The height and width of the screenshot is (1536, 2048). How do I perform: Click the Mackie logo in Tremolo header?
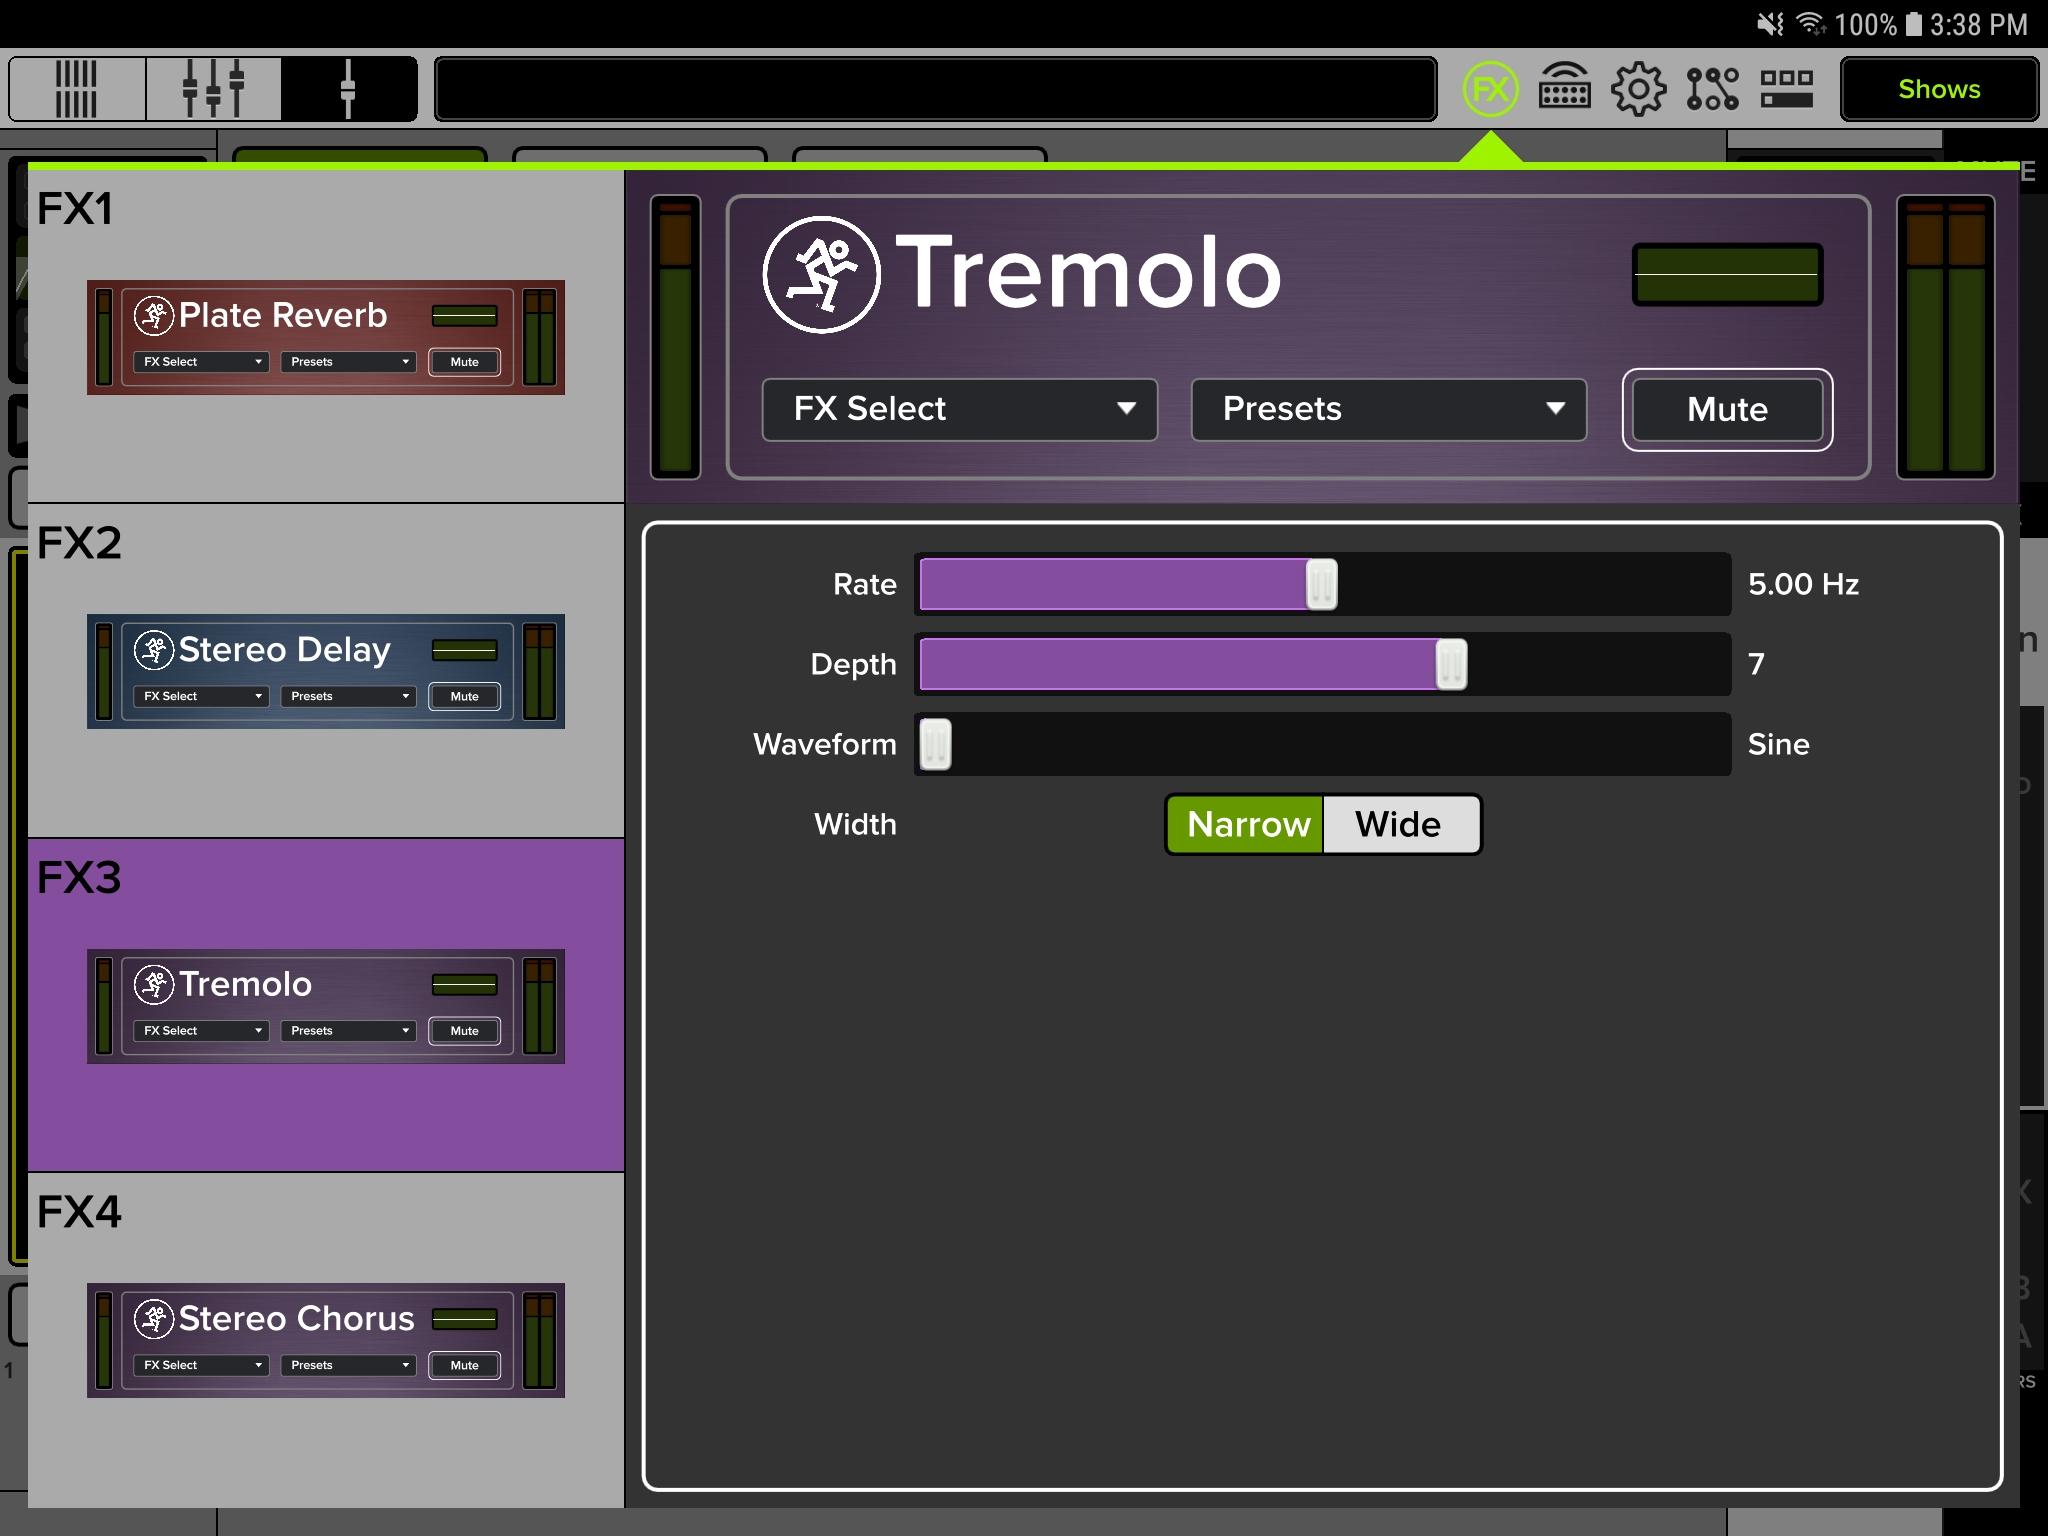tap(821, 274)
